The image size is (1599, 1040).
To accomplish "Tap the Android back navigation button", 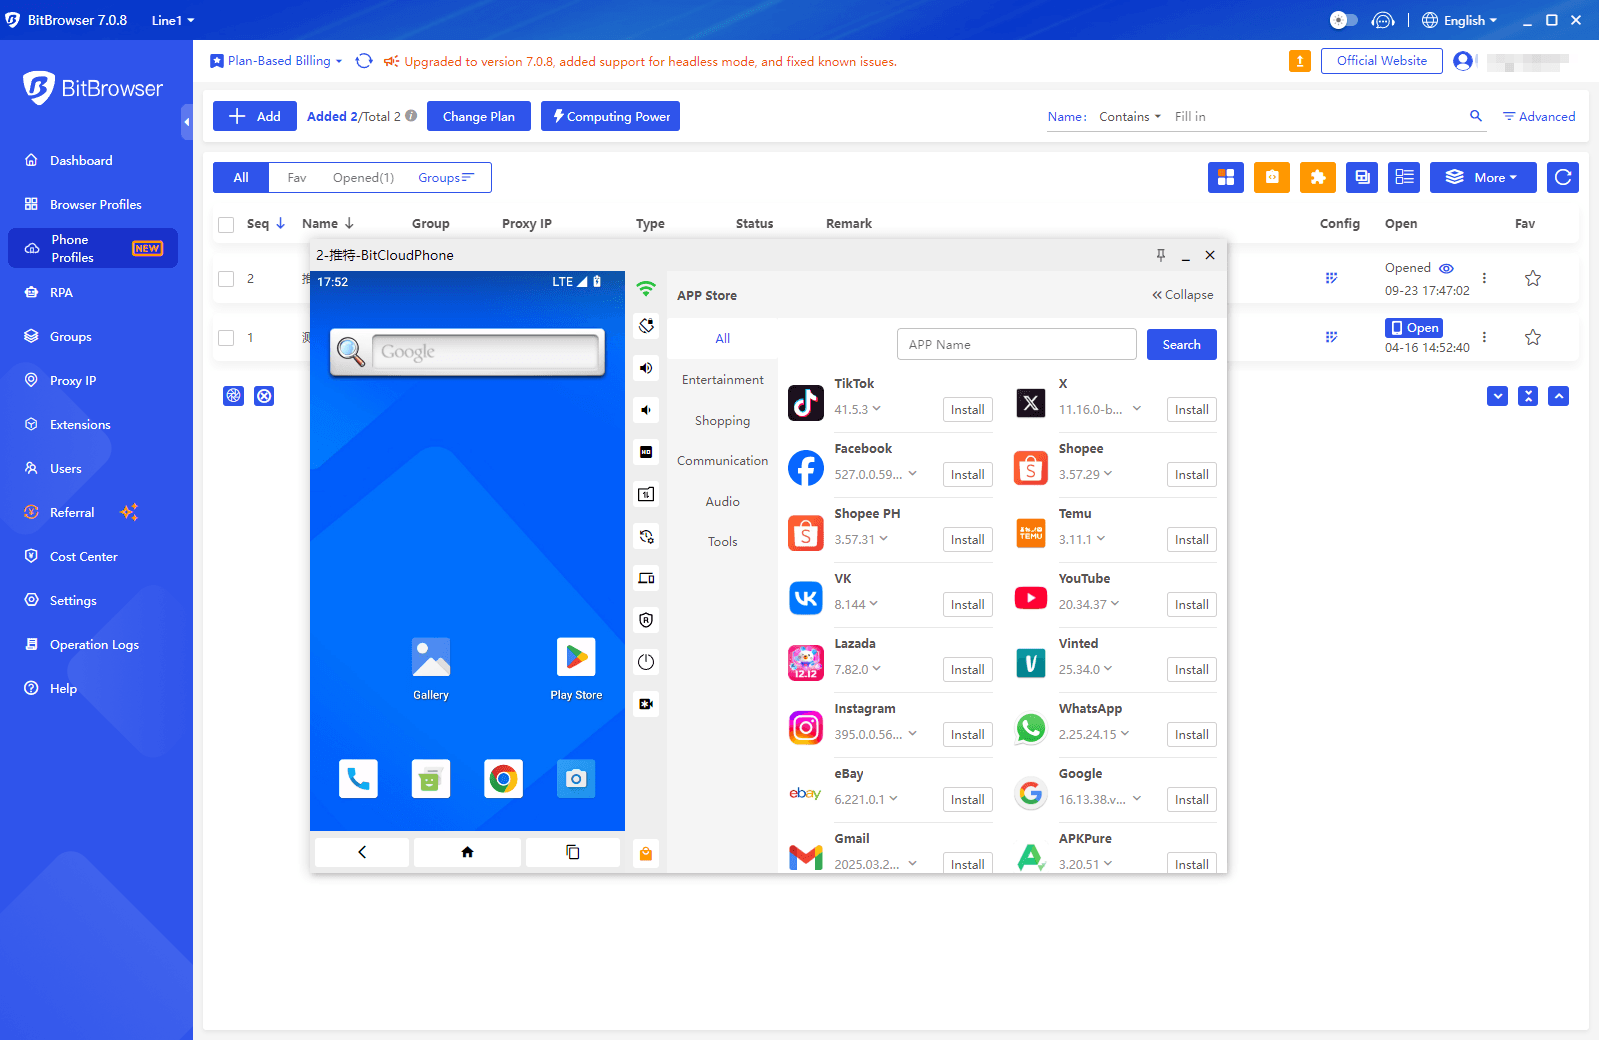I will (362, 852).
